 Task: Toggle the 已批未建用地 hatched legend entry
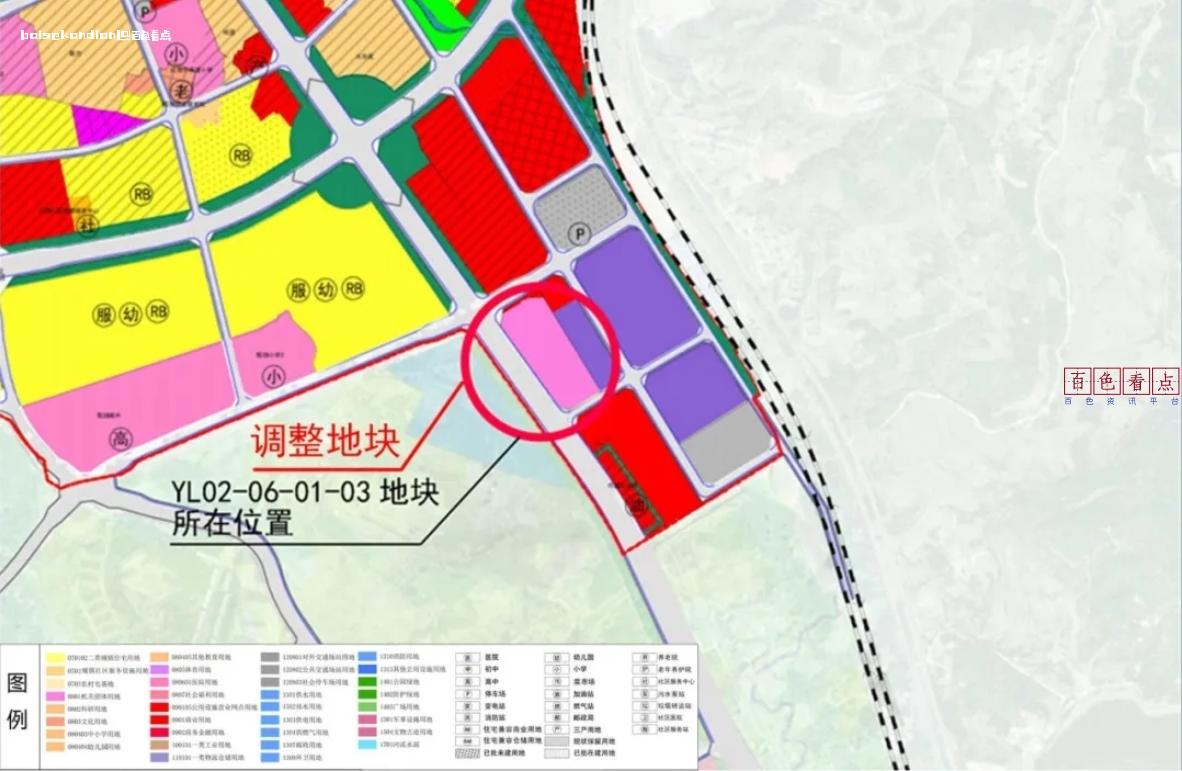[466, 752]
